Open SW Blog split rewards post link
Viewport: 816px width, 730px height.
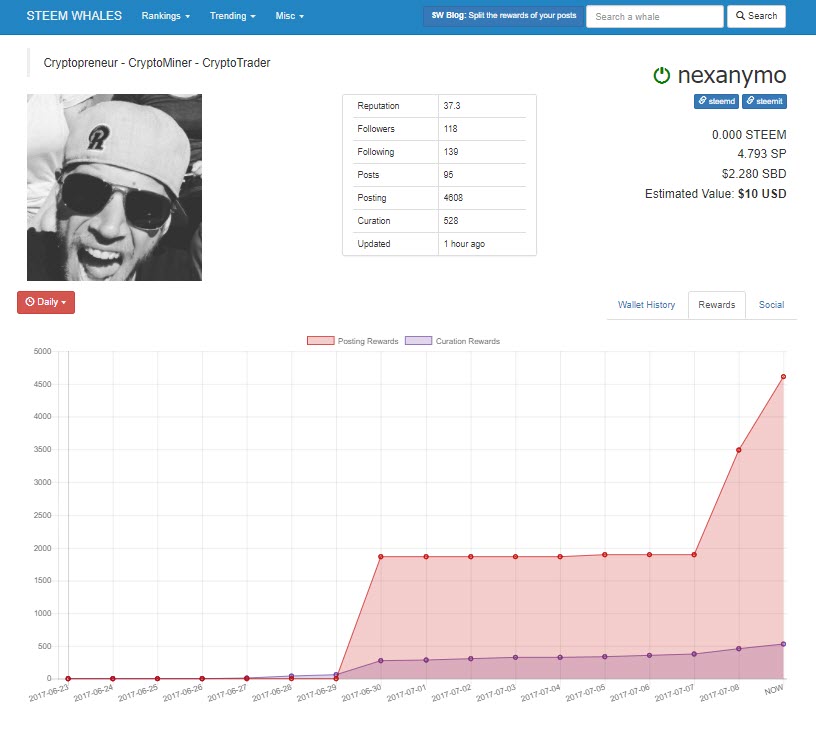point(504,16)
